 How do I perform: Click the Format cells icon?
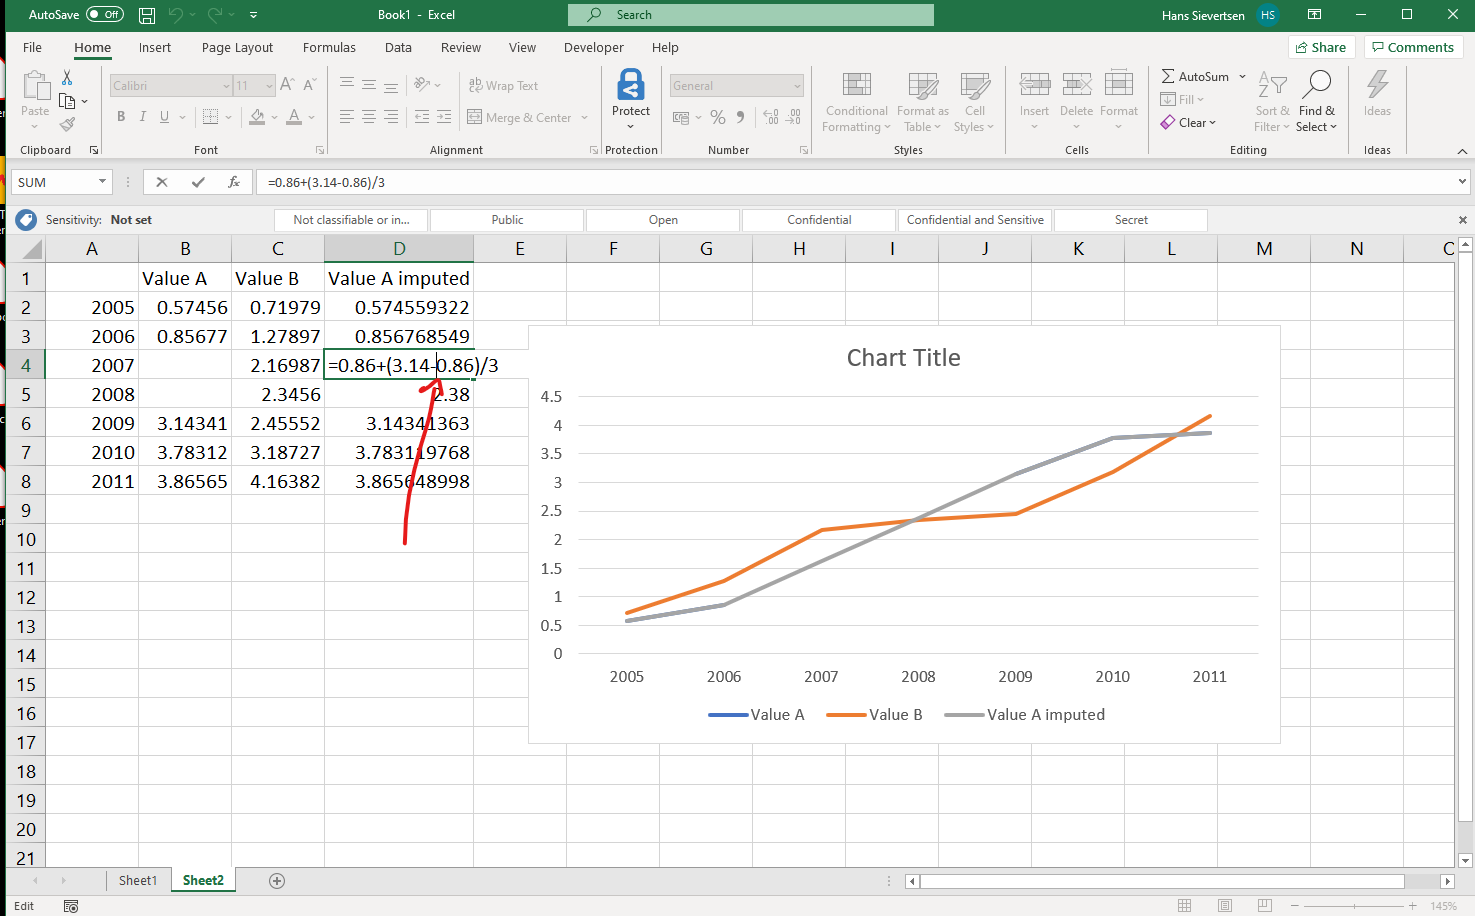click(1119, 85)
